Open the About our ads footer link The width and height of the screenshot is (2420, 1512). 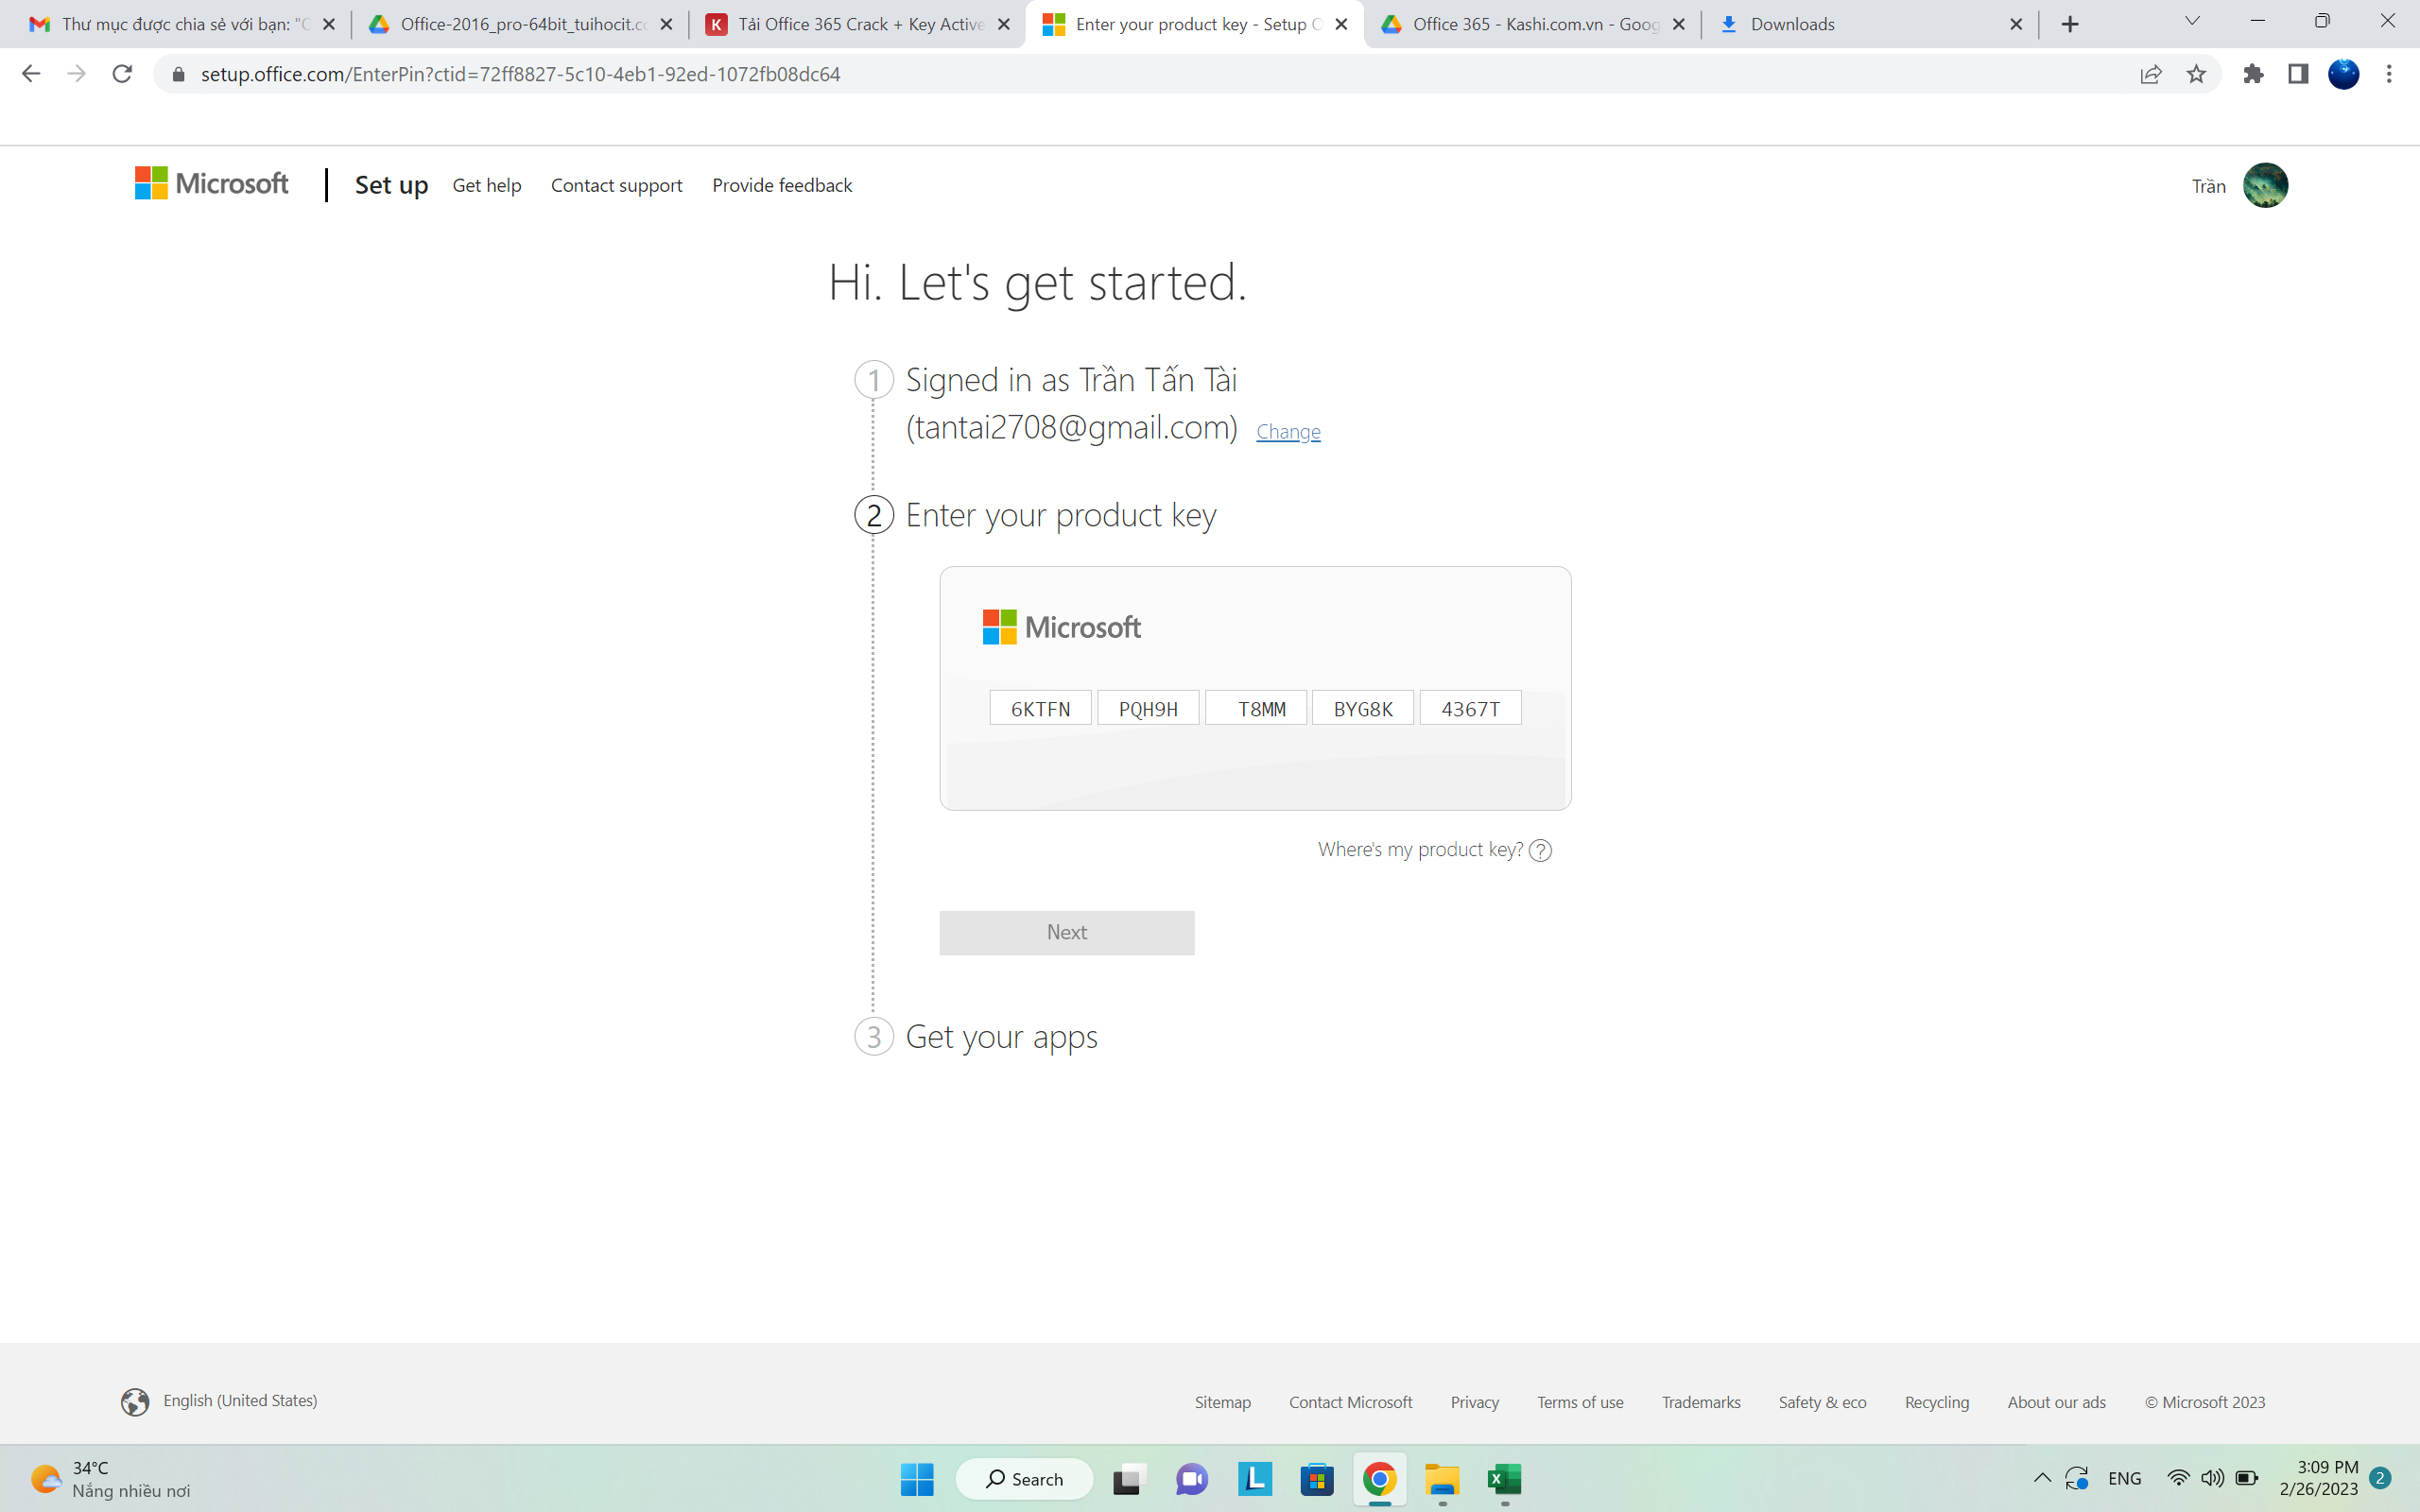(x=2057, y=1402)
